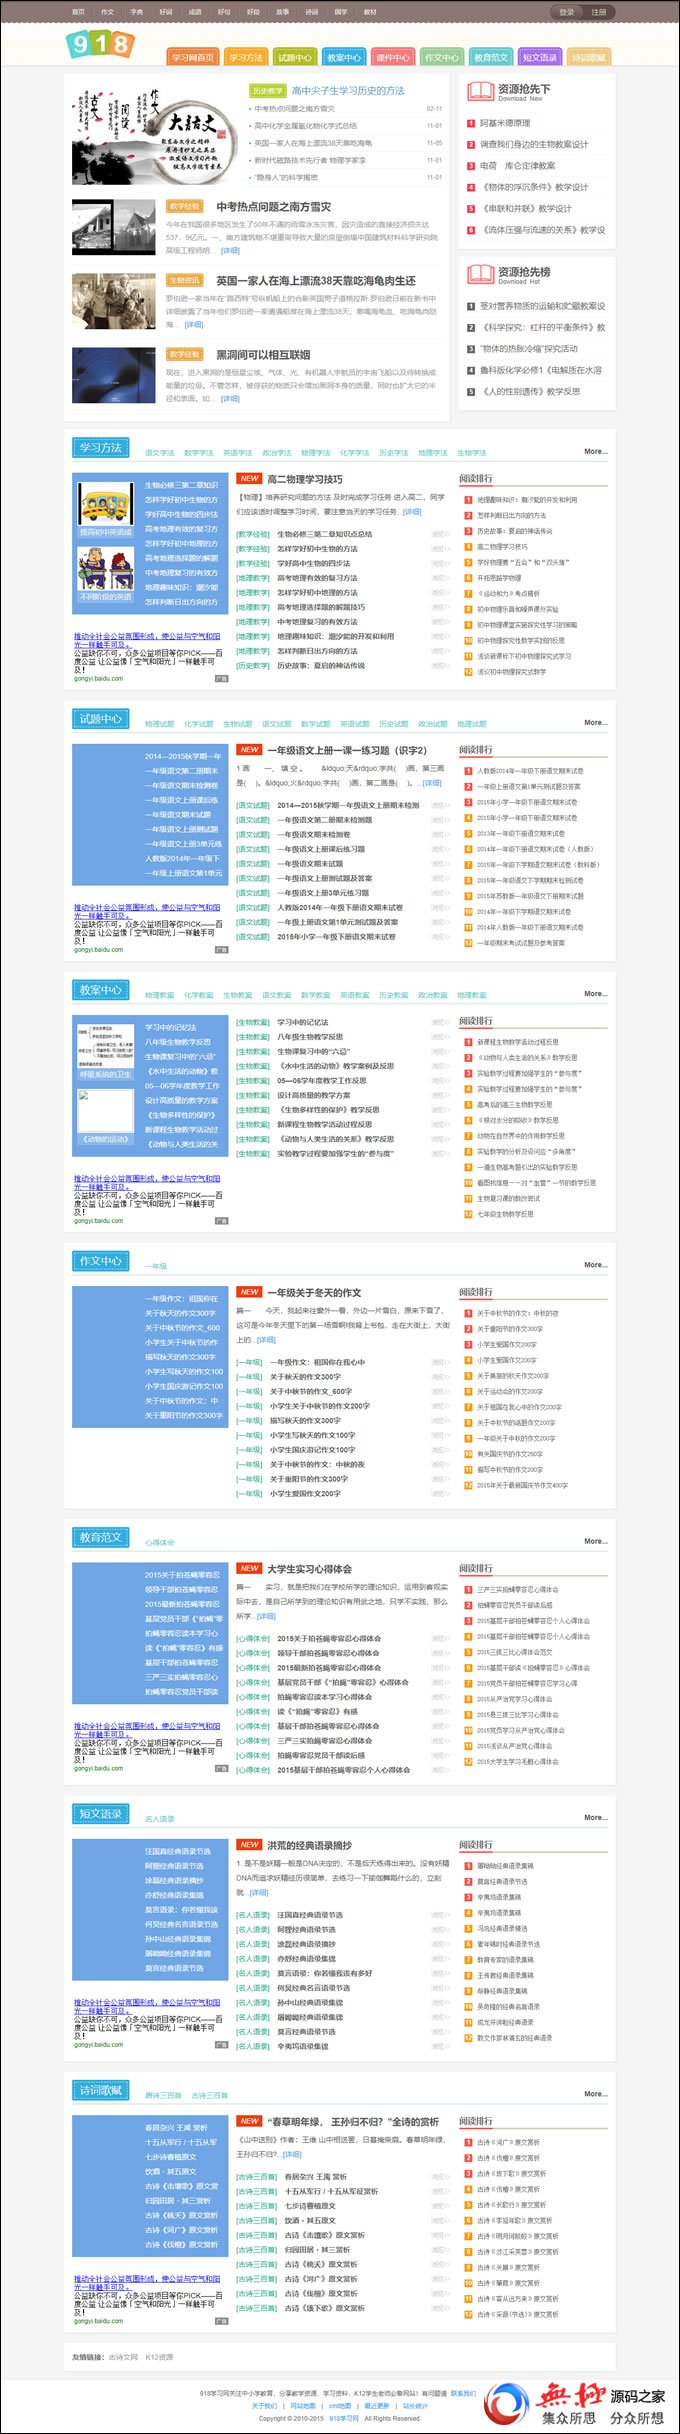Screen dimensions: 680x2434
Task: Open 网站地图 in the footer
Action: (x=303, y=2406)
